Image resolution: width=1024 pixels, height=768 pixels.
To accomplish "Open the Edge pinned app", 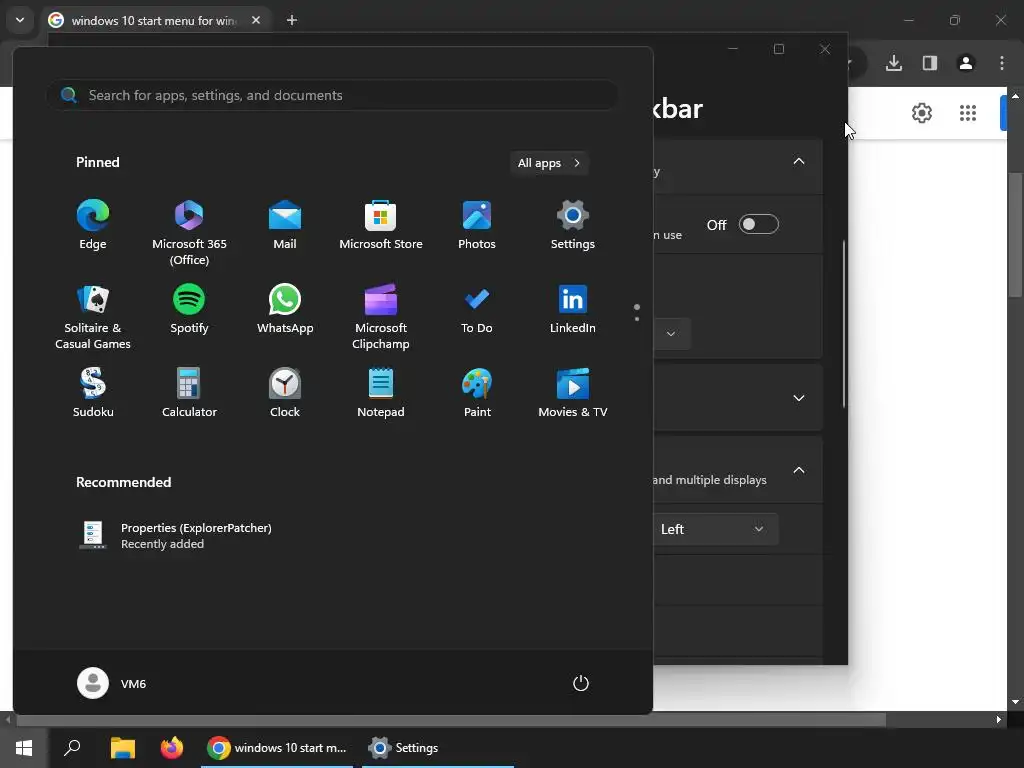I will coord(93,225).
